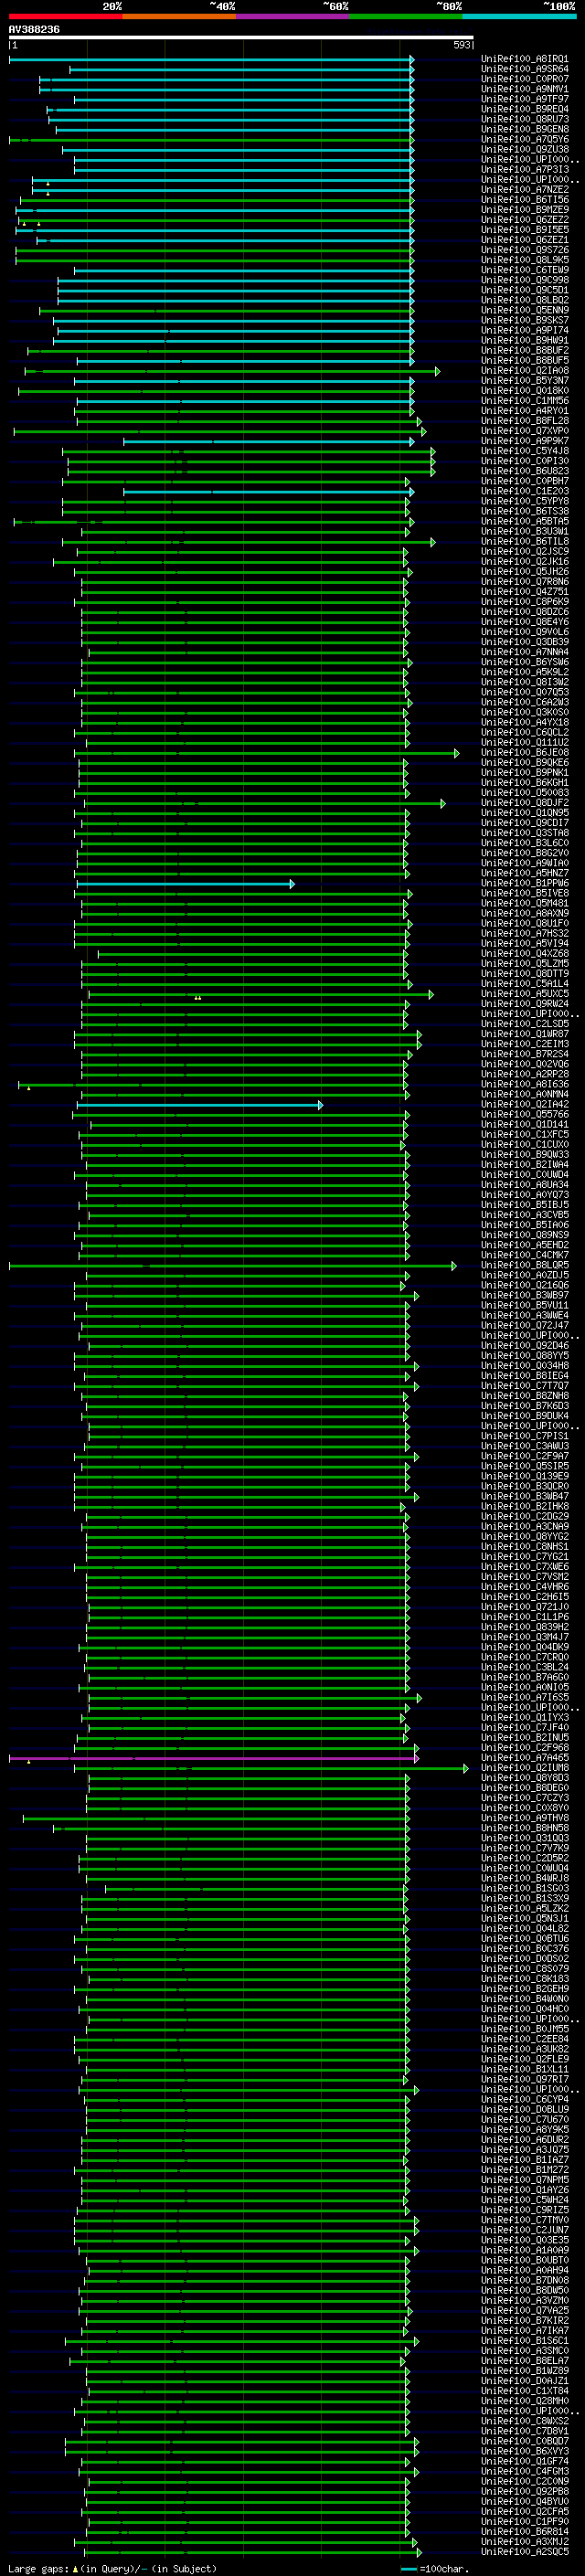Image resolution: width=585 pixels, height=2576 pixels.
Task: Open UniRef100_A3XMJ2 entry
Action: [524, 2541]
